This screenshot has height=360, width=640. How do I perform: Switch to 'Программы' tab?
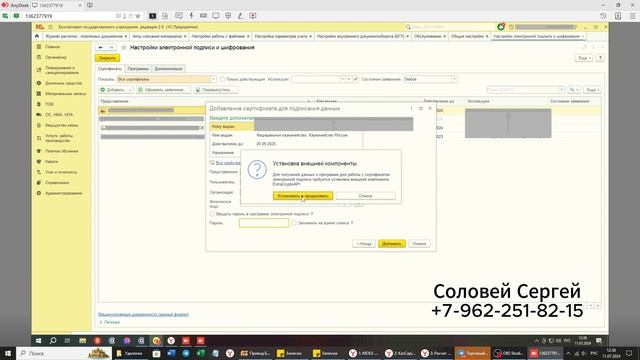[x=138, y=69]
